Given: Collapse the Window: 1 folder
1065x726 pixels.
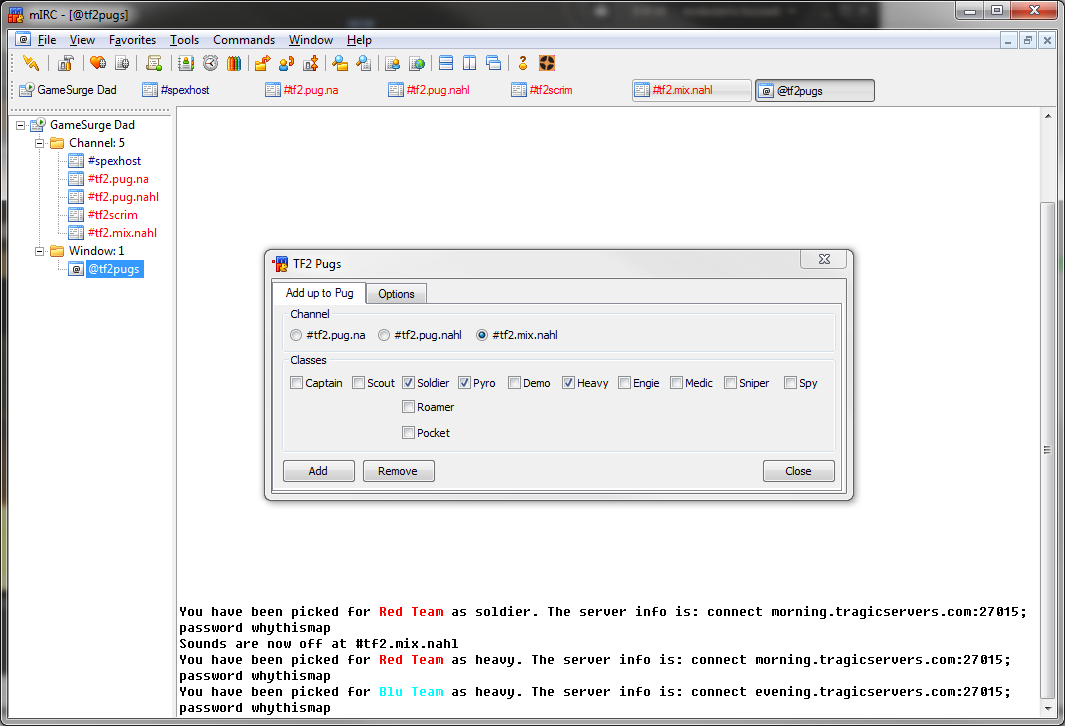Looking at the screenshot, I should click(x=39, y=251).
